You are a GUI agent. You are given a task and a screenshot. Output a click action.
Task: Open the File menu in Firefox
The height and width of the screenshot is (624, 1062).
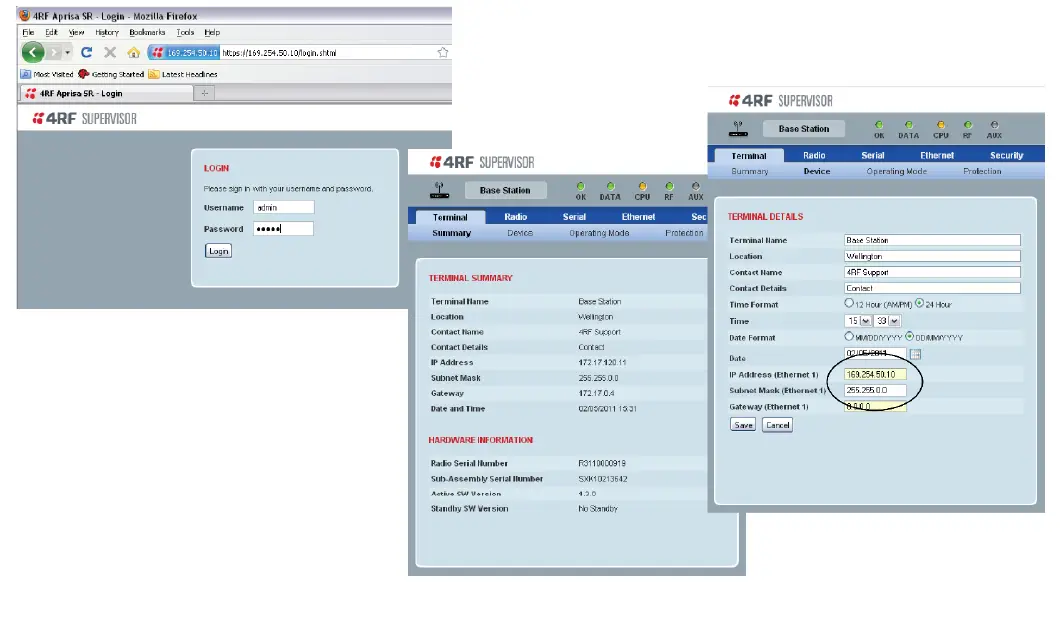tap(28, 32)
